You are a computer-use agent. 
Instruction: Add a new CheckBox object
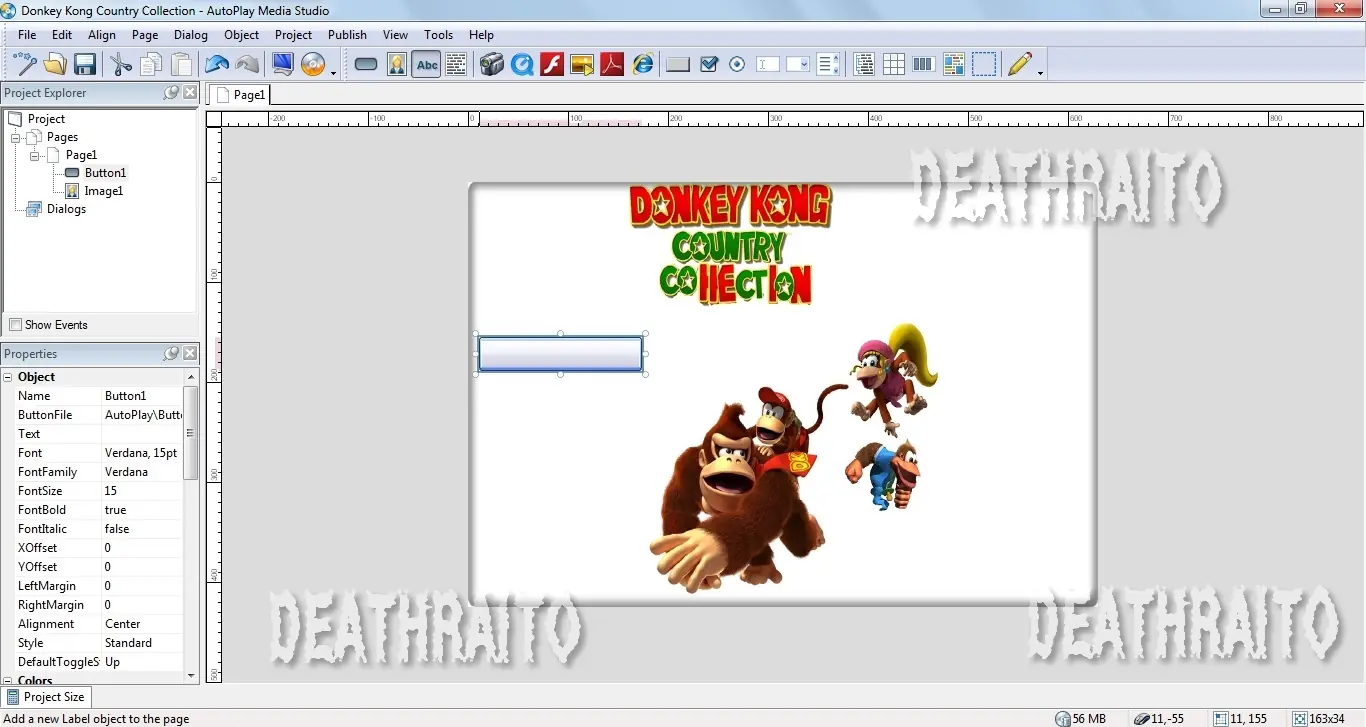709,64
